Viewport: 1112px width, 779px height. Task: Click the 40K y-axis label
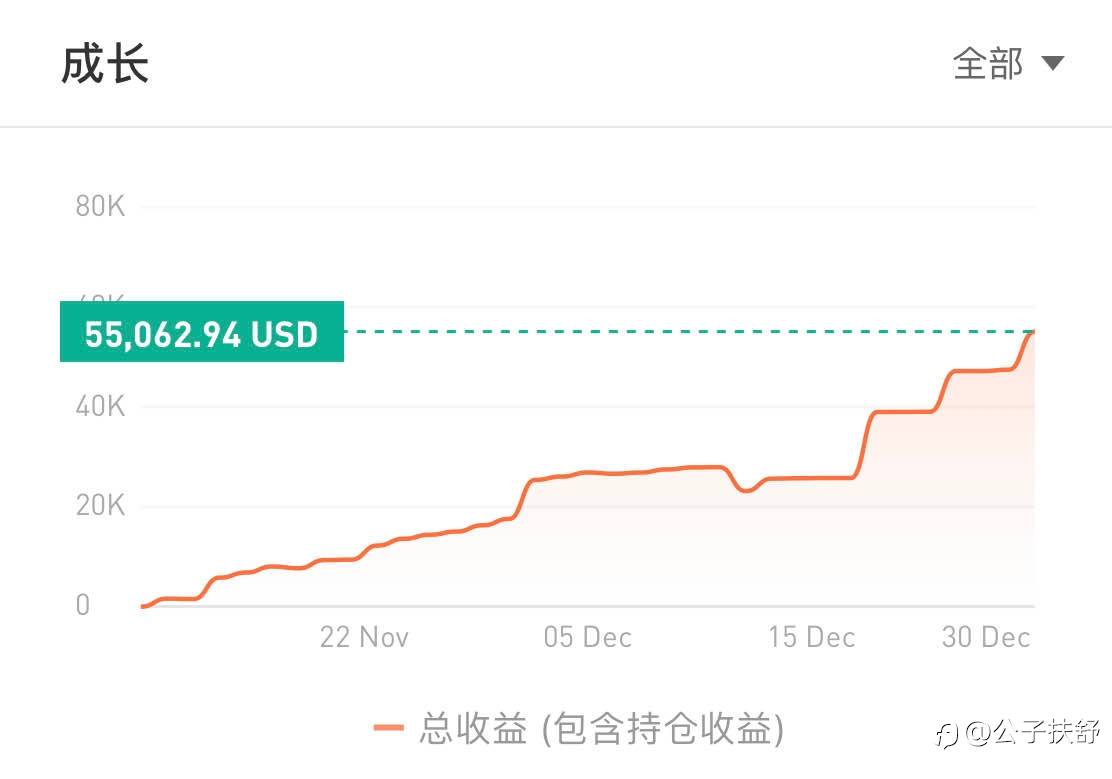[100, 406]
